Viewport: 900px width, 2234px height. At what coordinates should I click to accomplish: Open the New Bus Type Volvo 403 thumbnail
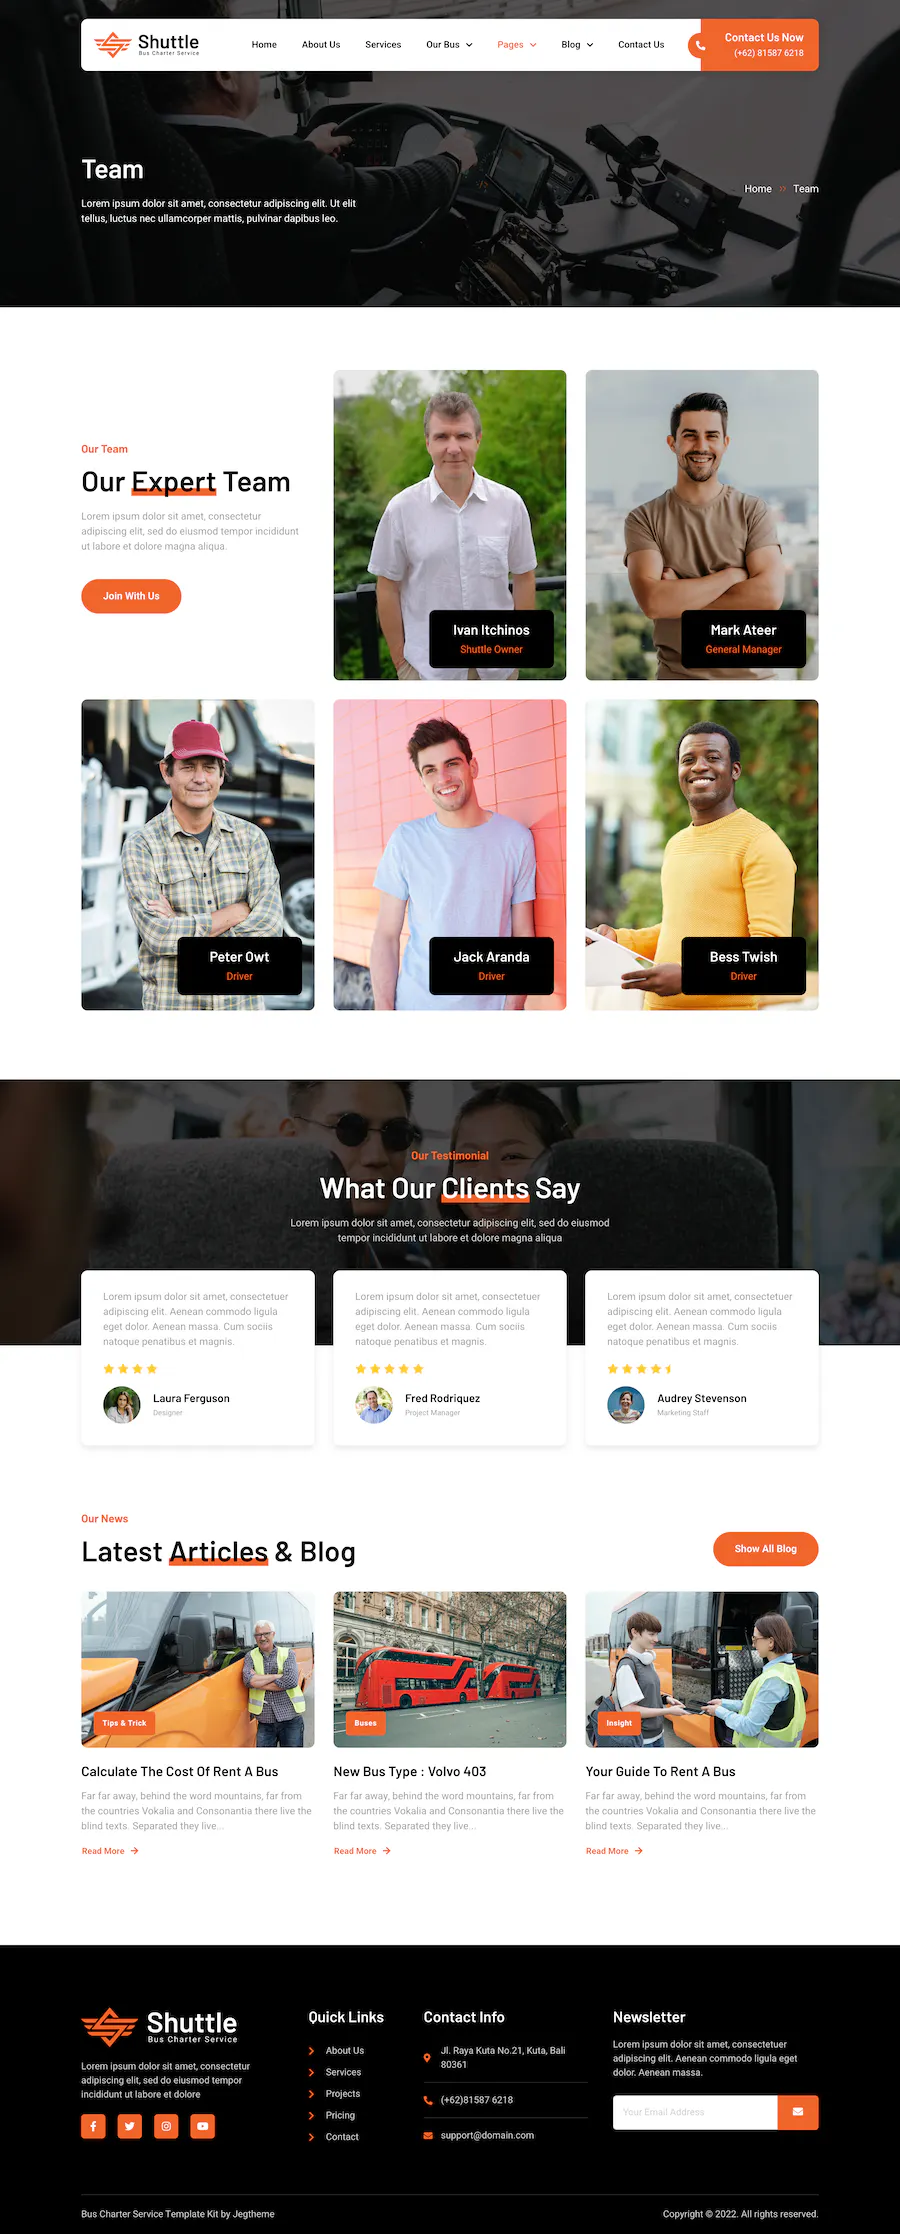point(450,1669)
